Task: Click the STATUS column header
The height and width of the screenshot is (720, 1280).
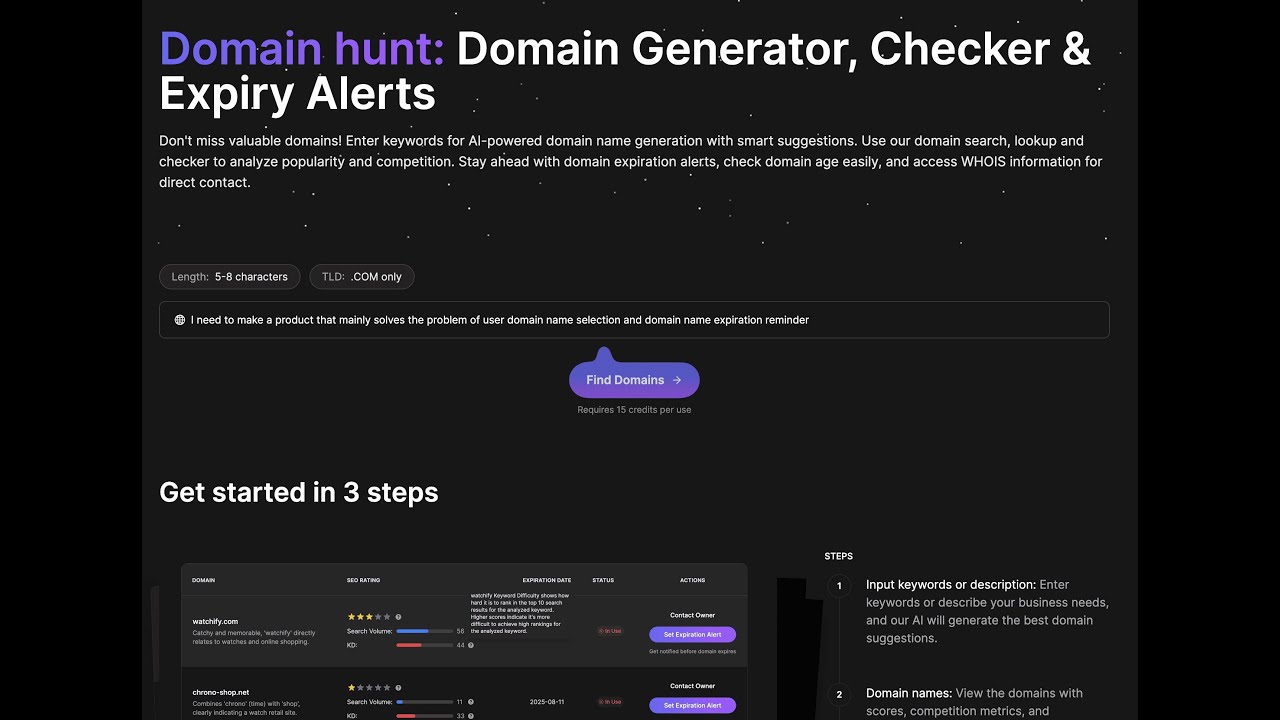Action: click(x=603, y=580)
